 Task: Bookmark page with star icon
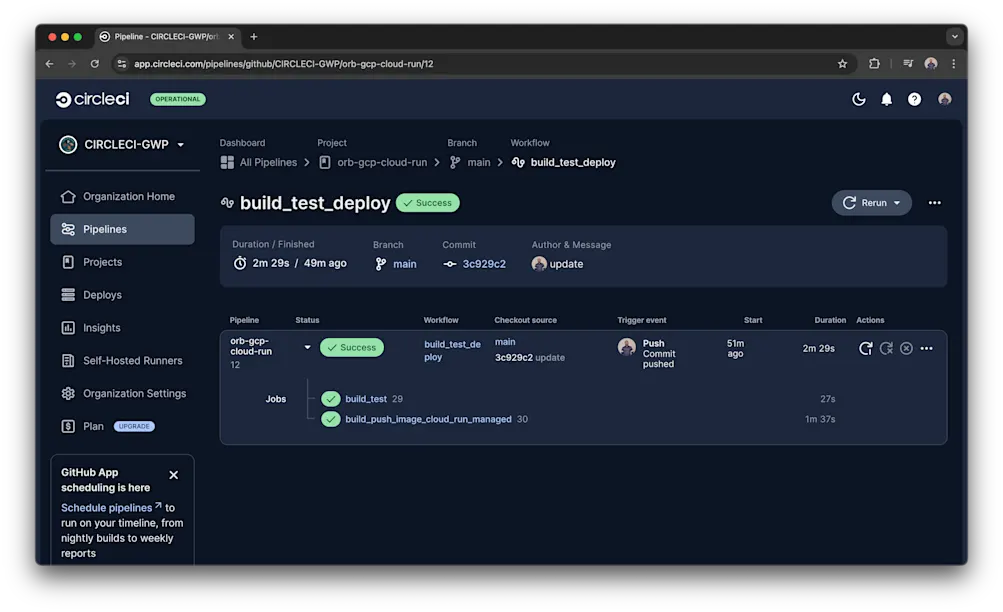point(842,64)
